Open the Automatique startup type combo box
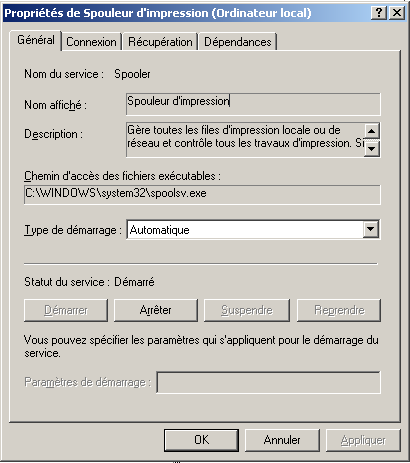Image resolution: width=410 pixels, height=463 pixels. point(253,229)
